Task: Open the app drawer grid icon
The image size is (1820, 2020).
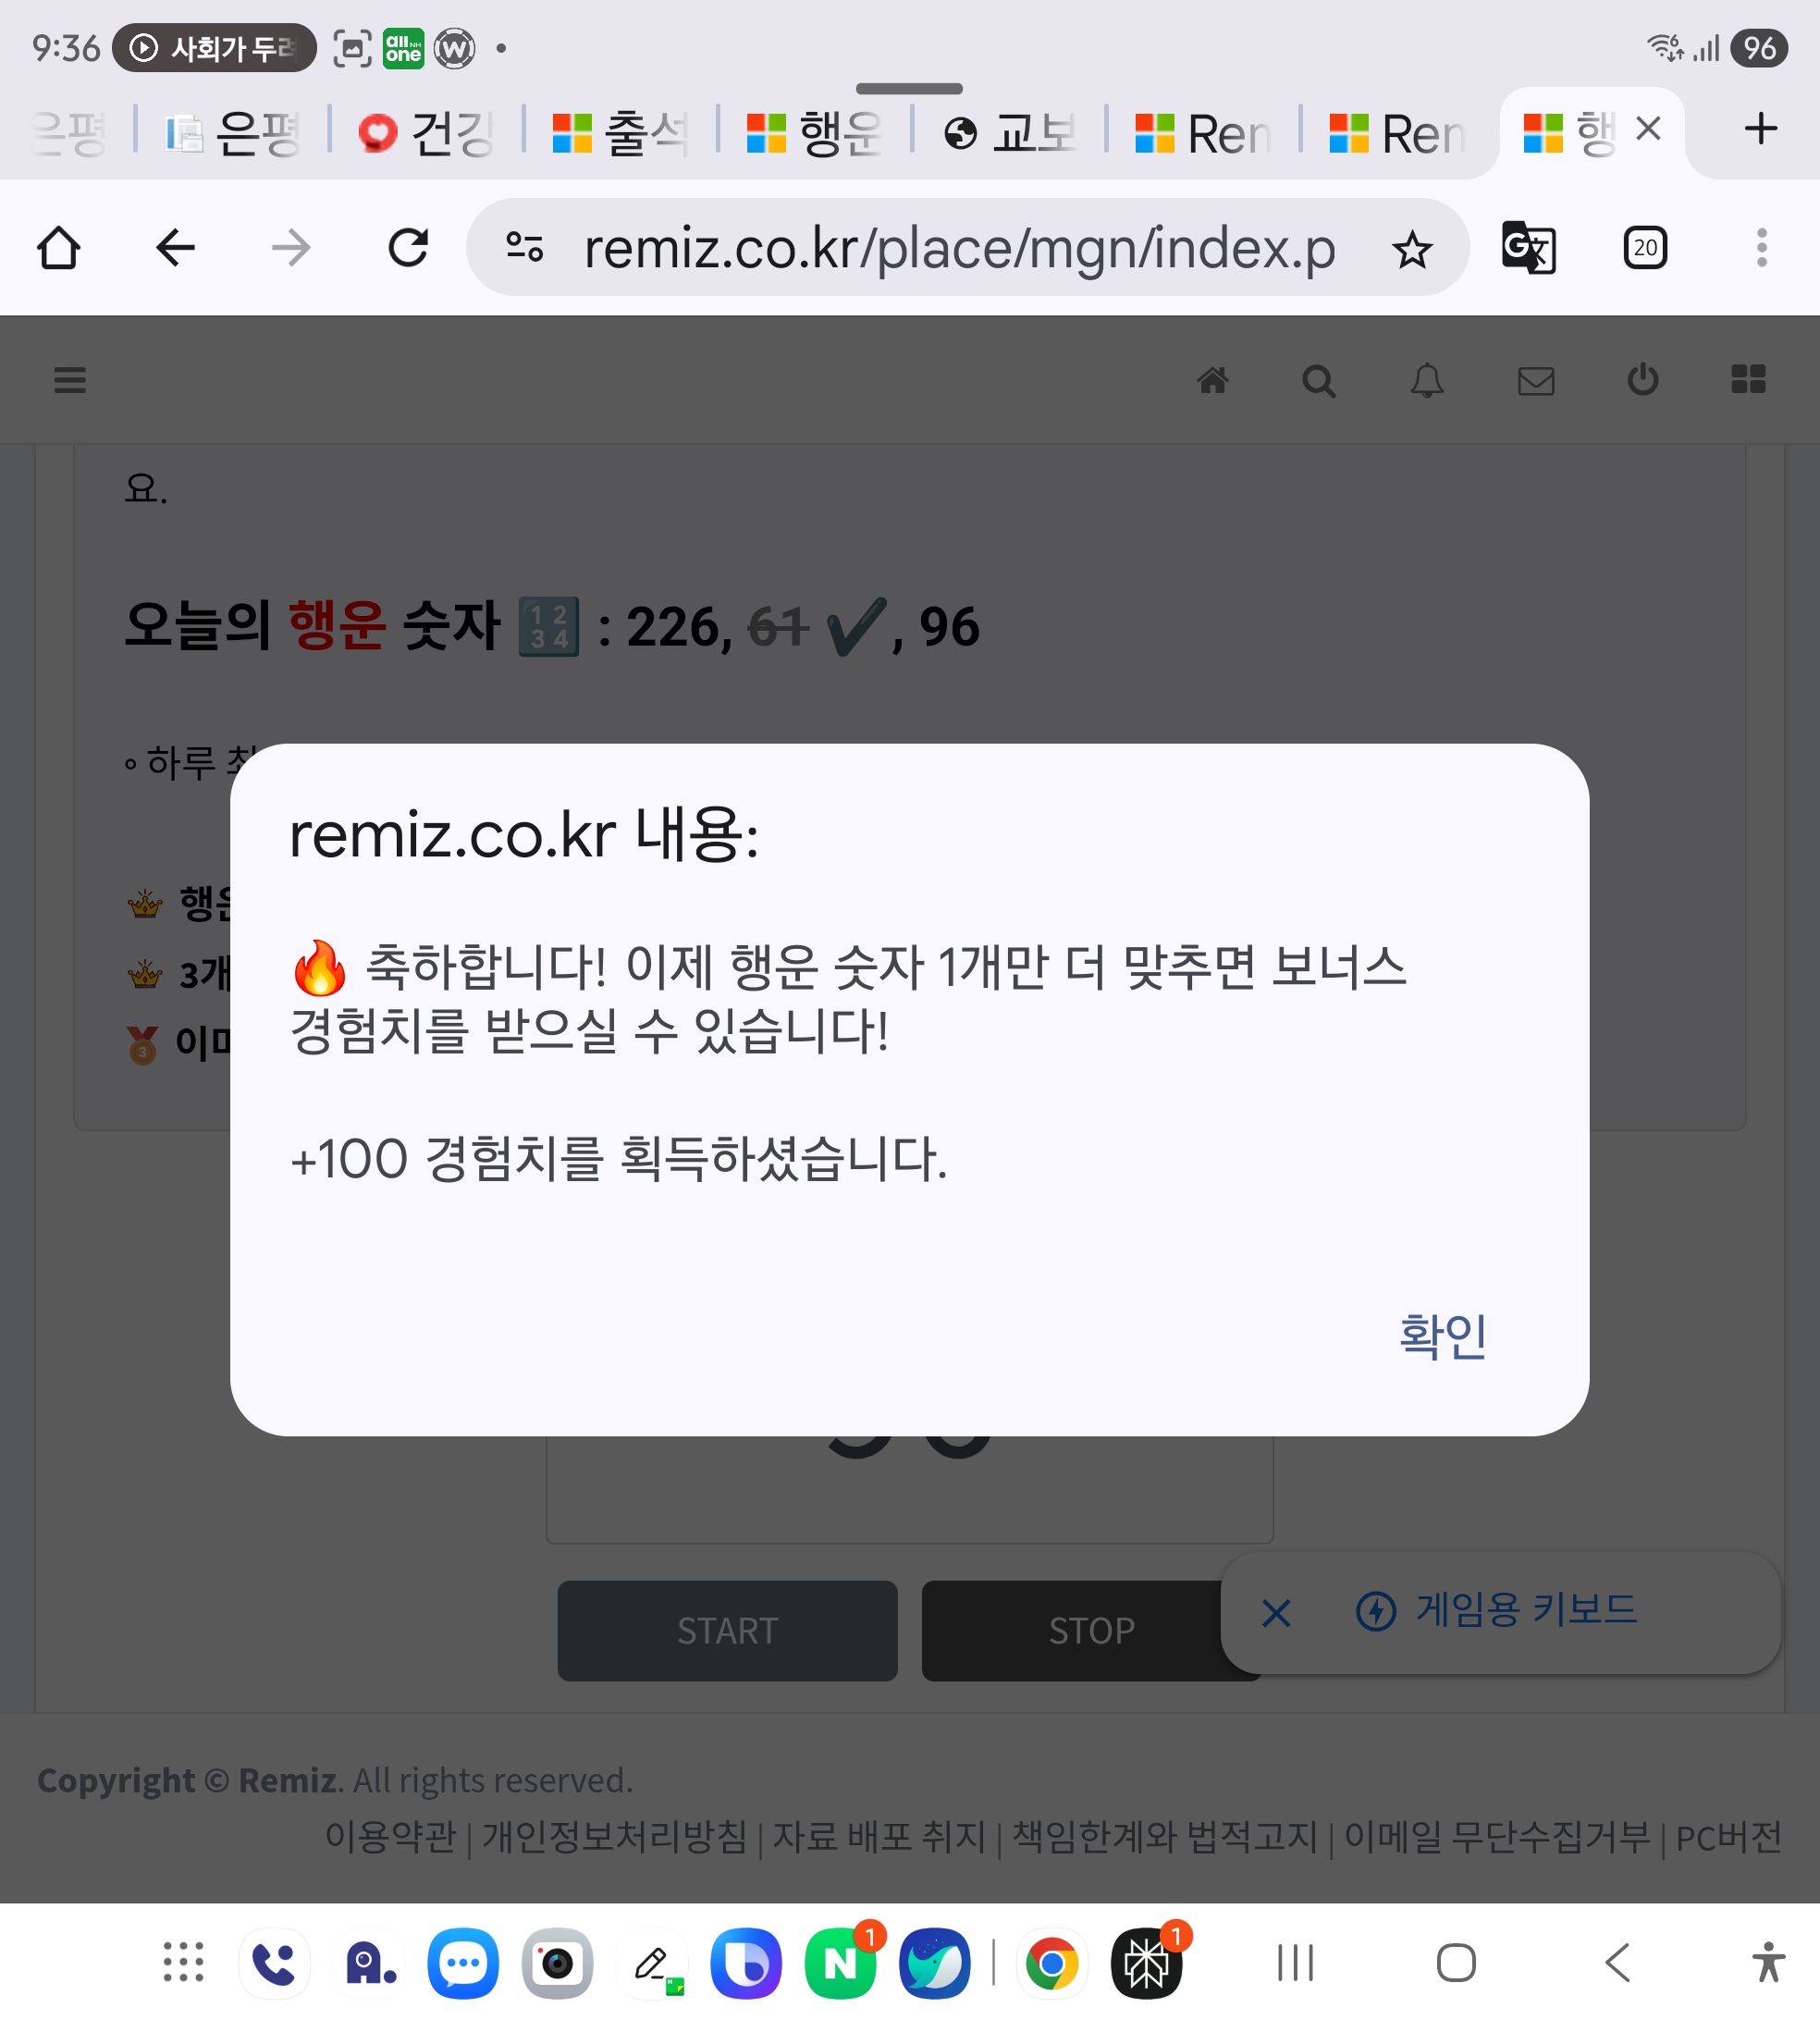Action: 183,1962
